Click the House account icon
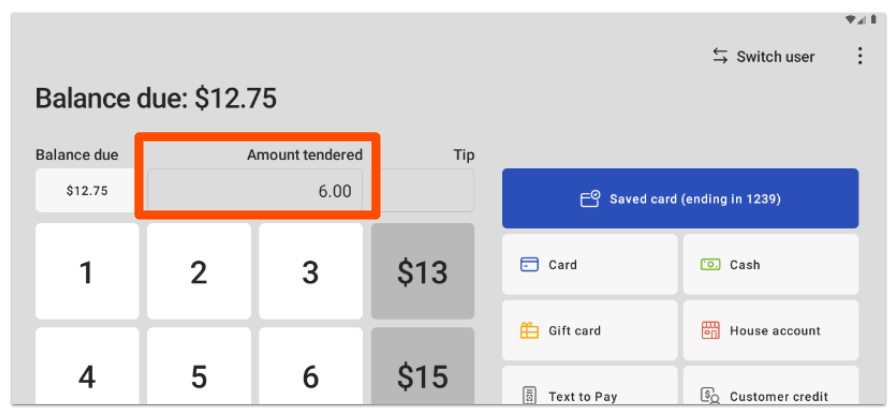The width and height of the screenshot is (896, 412). tap(710, 331)
